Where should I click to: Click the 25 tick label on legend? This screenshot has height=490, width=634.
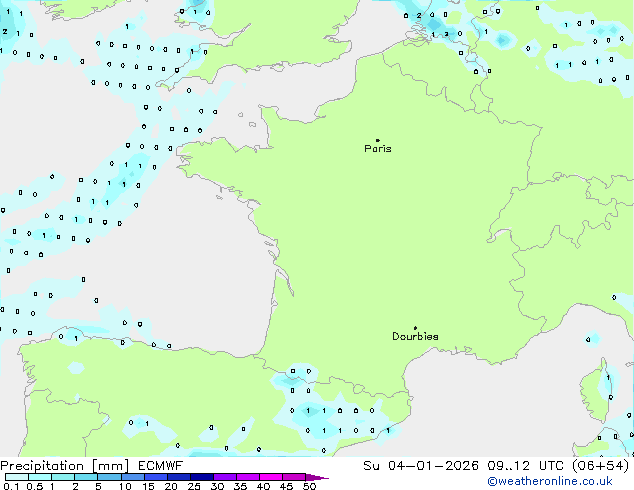point(194,487)
